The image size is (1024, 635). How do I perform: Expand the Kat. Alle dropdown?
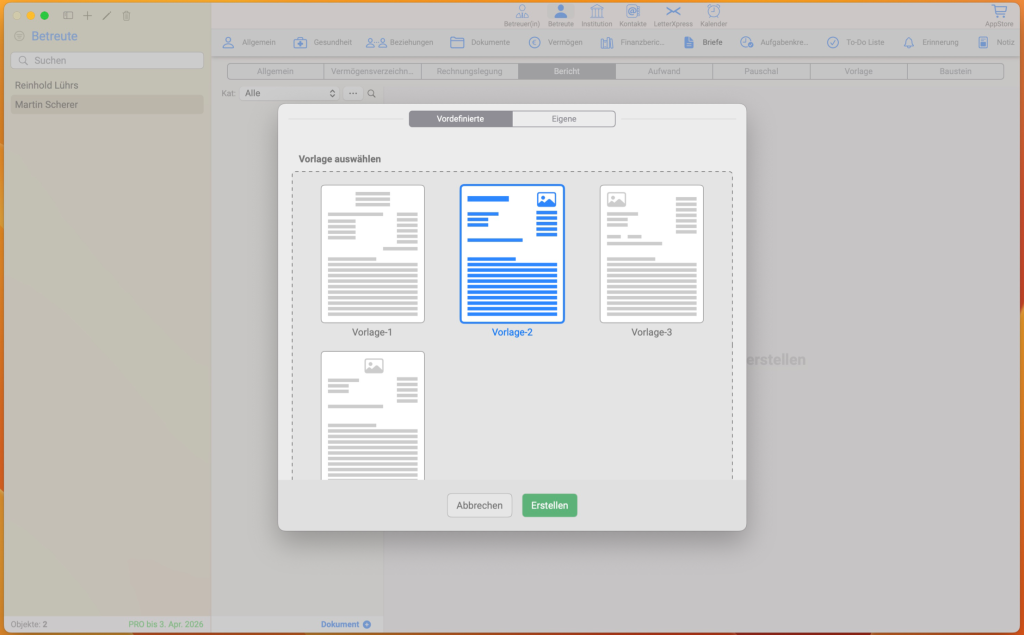click(x=290, y=93)
